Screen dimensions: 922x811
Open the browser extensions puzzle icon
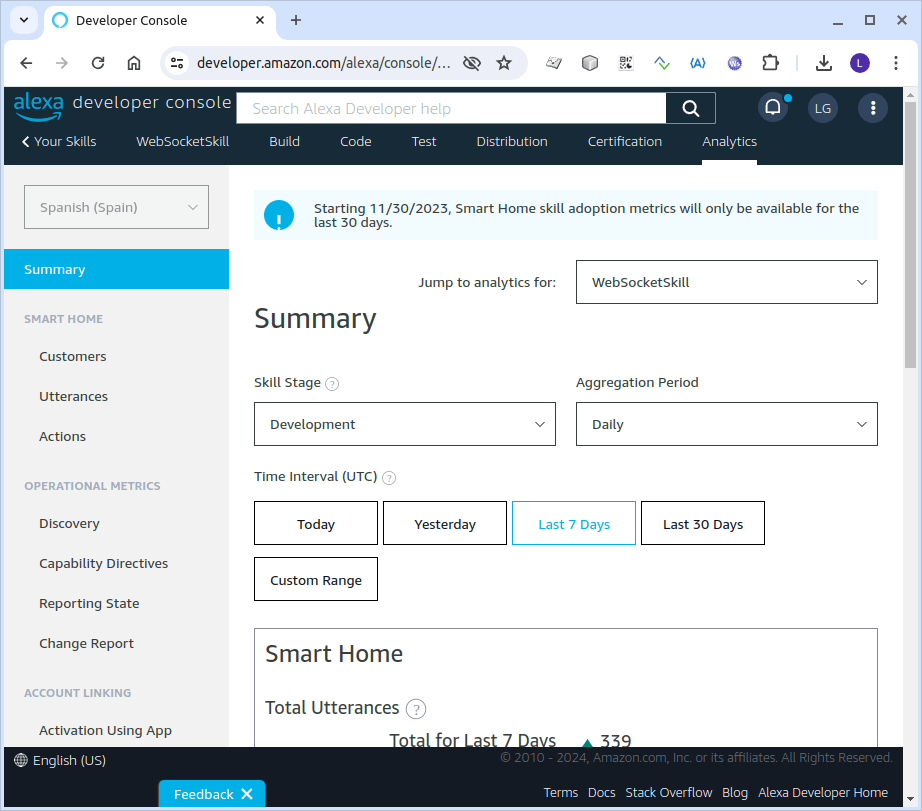coord(770,63)
